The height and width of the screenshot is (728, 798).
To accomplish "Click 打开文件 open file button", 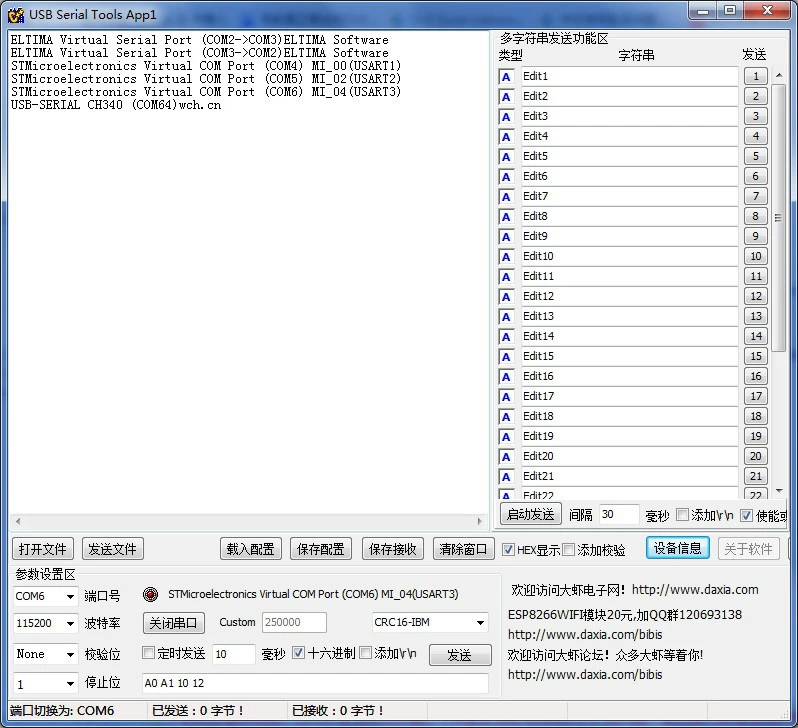I will point(43,549).
